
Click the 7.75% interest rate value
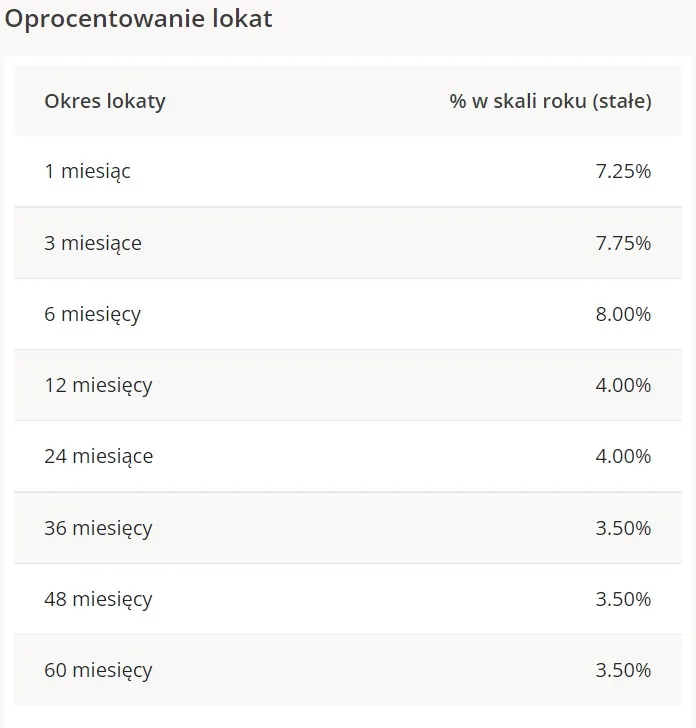(623, 243)
